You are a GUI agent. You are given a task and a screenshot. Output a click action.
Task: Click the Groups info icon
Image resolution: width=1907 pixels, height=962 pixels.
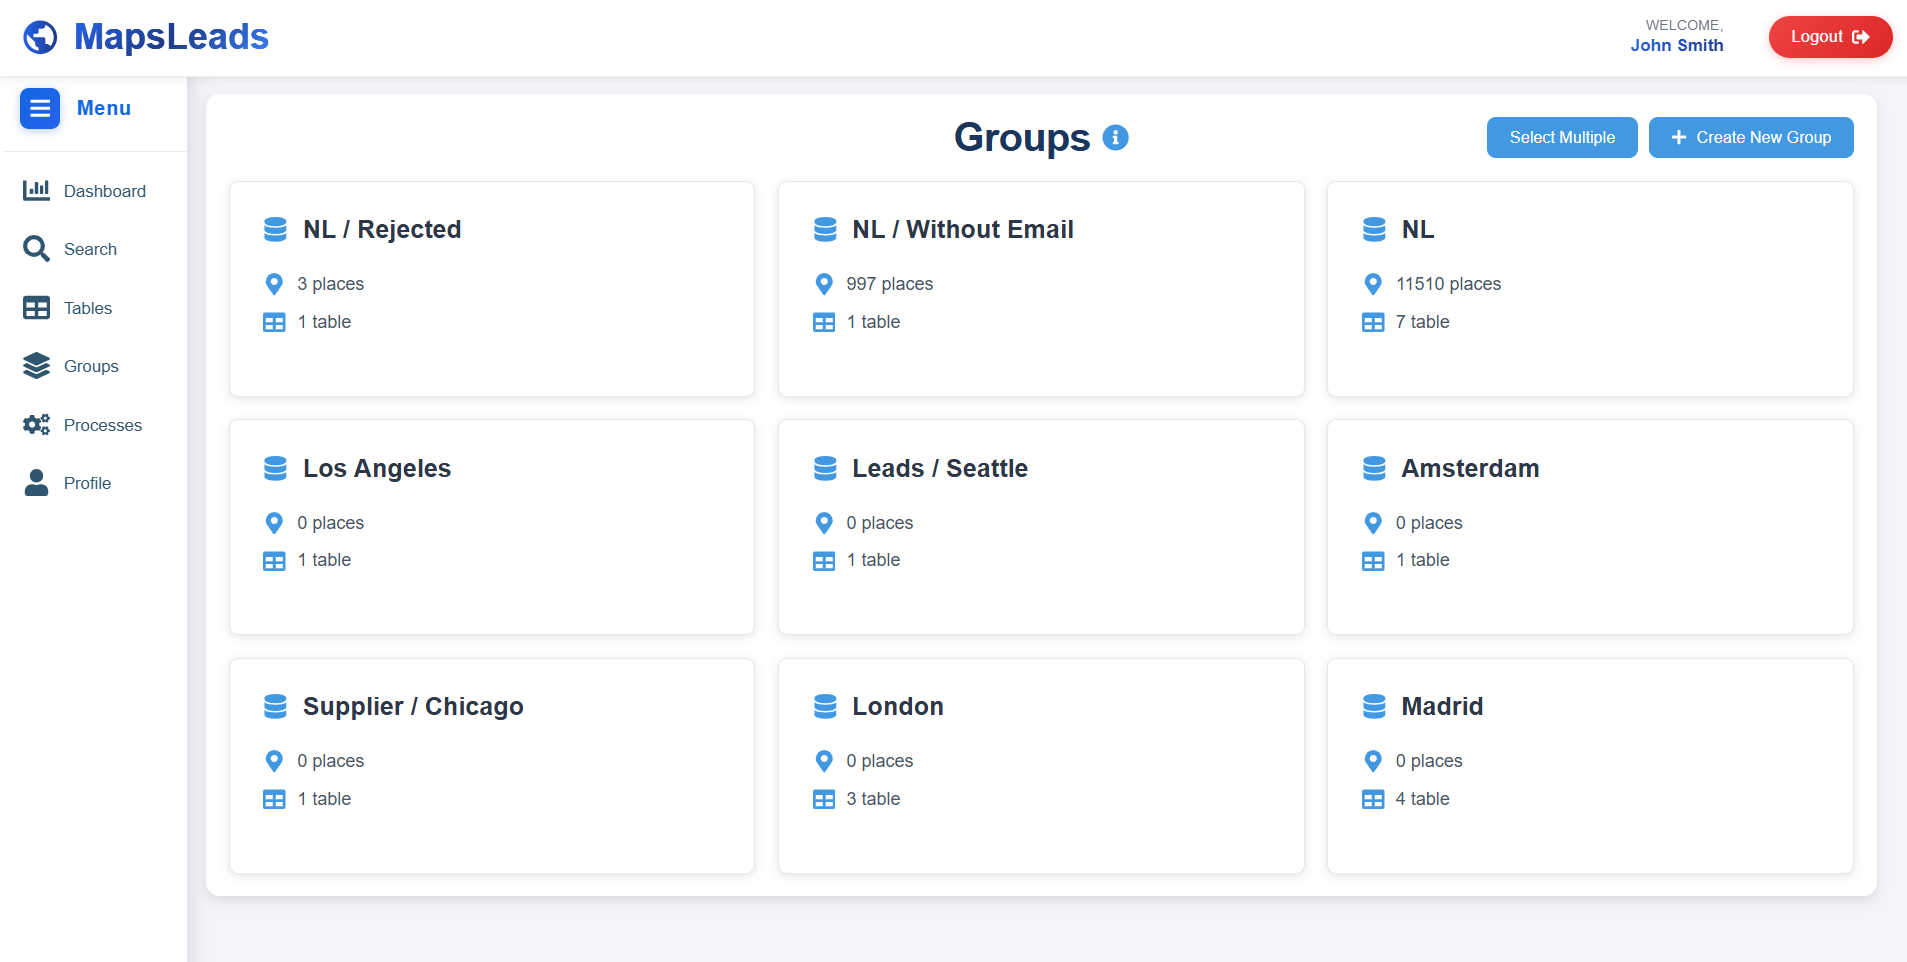coord(1115,138)
